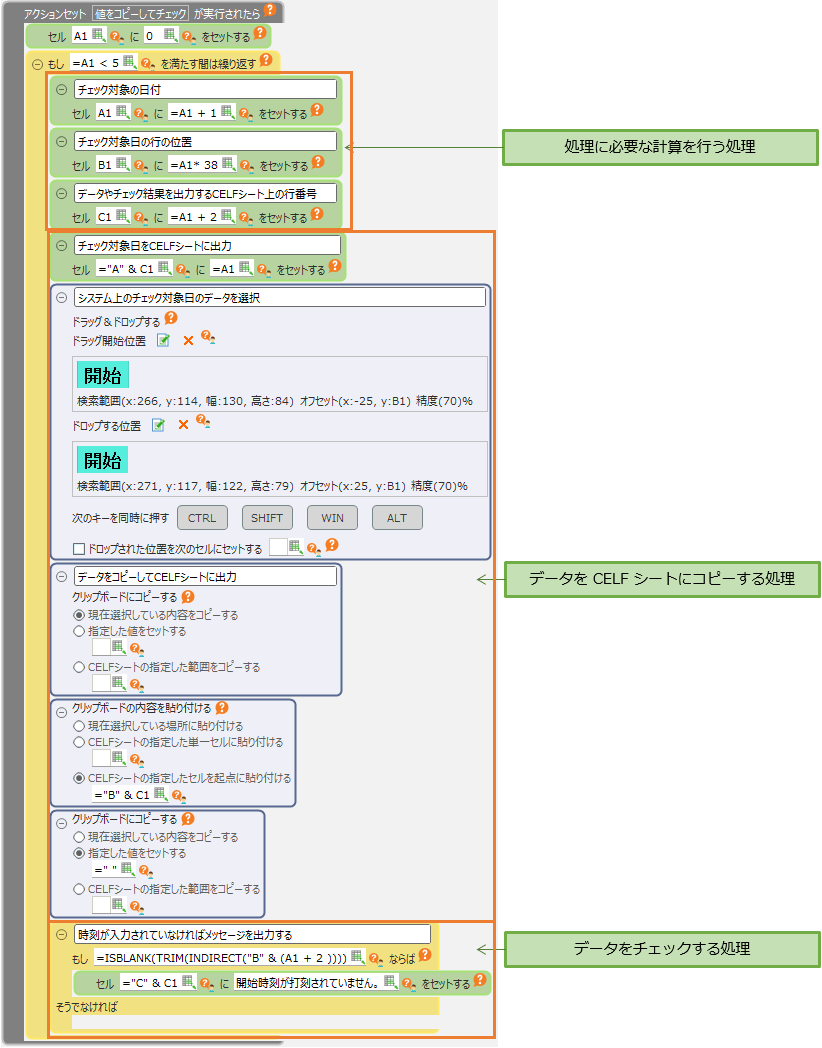Open help for ドラッグ＆ドロップする action
The image size is (822, 1048).
click(170, 319)
